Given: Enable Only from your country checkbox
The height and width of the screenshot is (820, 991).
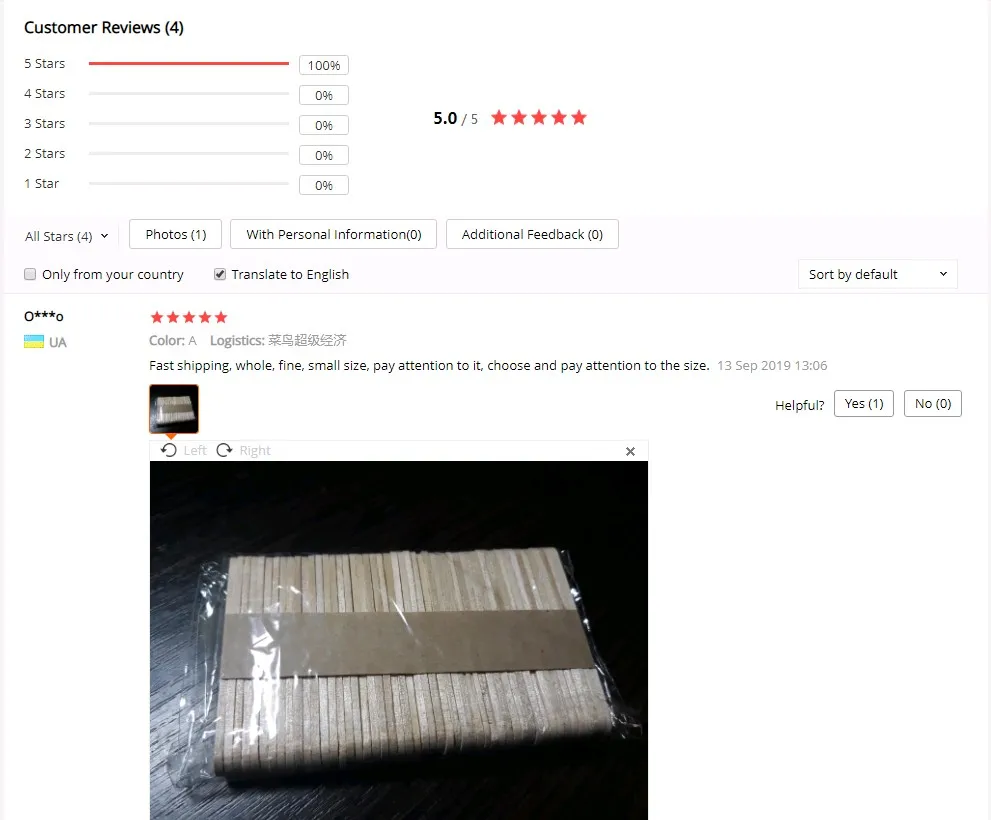Looking at the screenshot, I should (30, 274).
